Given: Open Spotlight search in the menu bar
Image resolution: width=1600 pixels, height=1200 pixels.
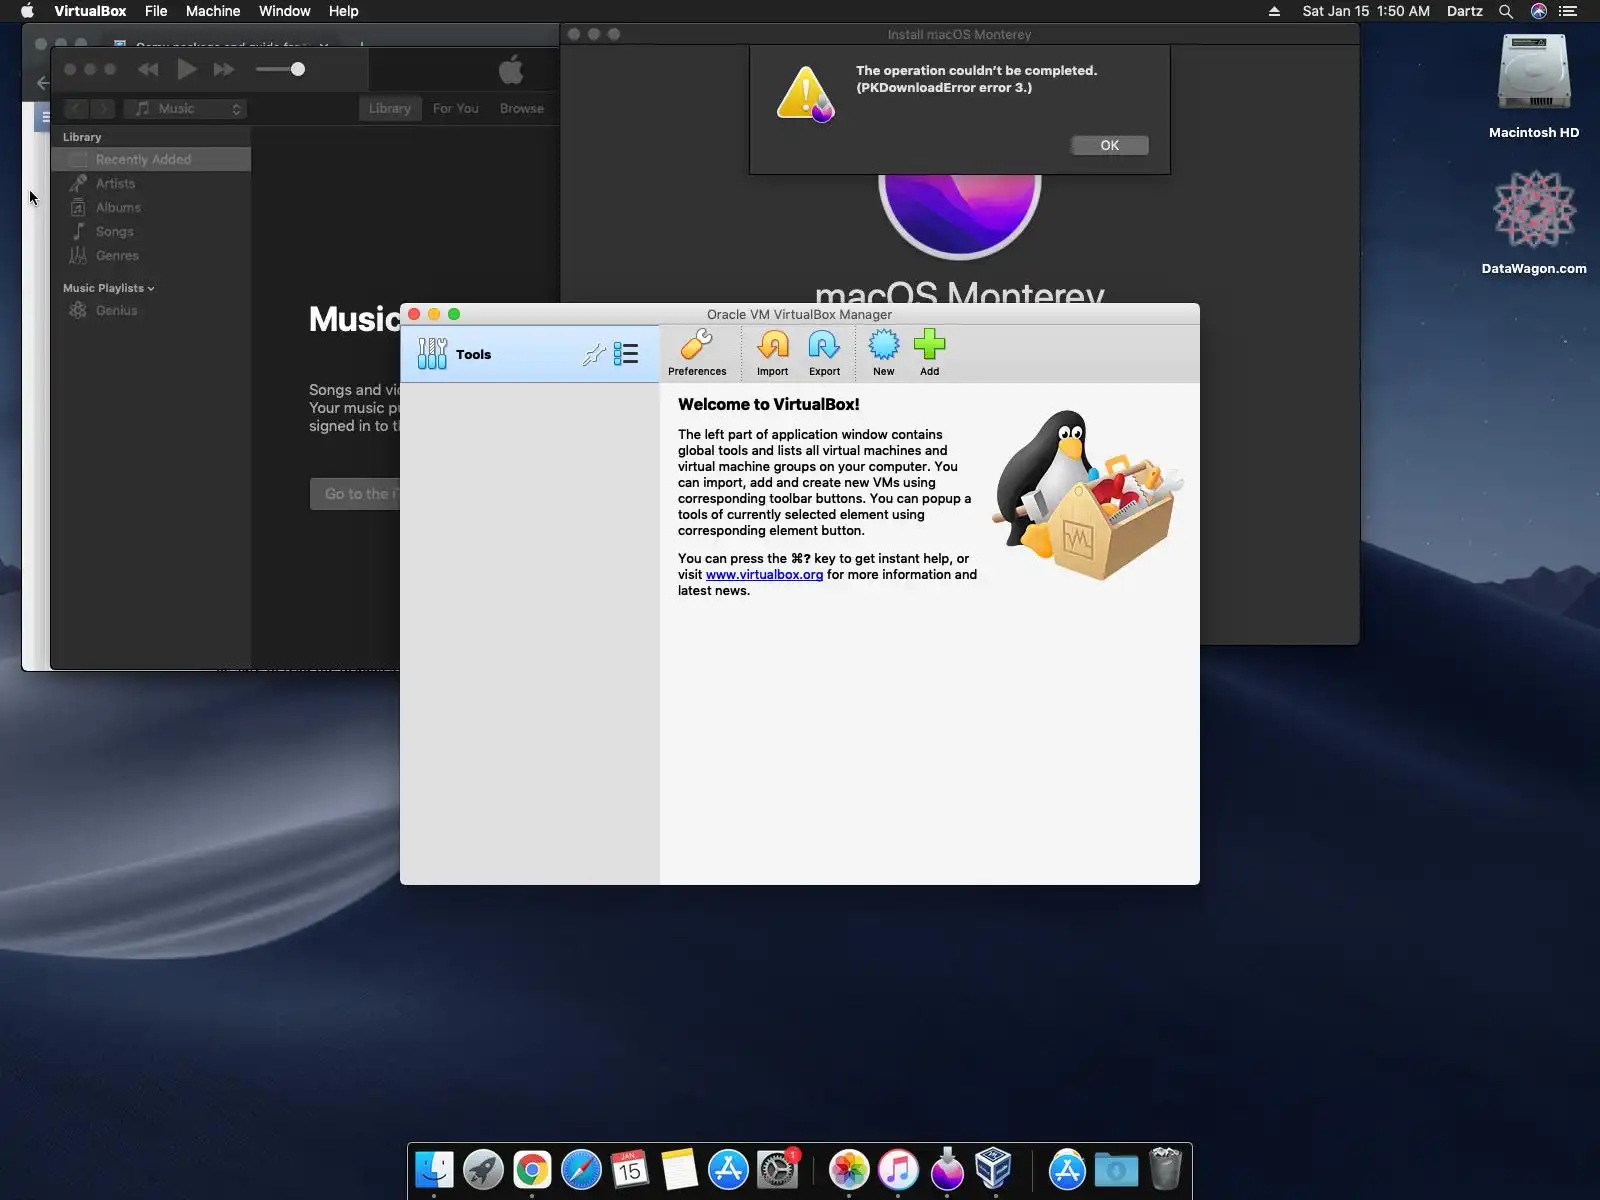Looking at the screenshot, I should (1506, 11).
